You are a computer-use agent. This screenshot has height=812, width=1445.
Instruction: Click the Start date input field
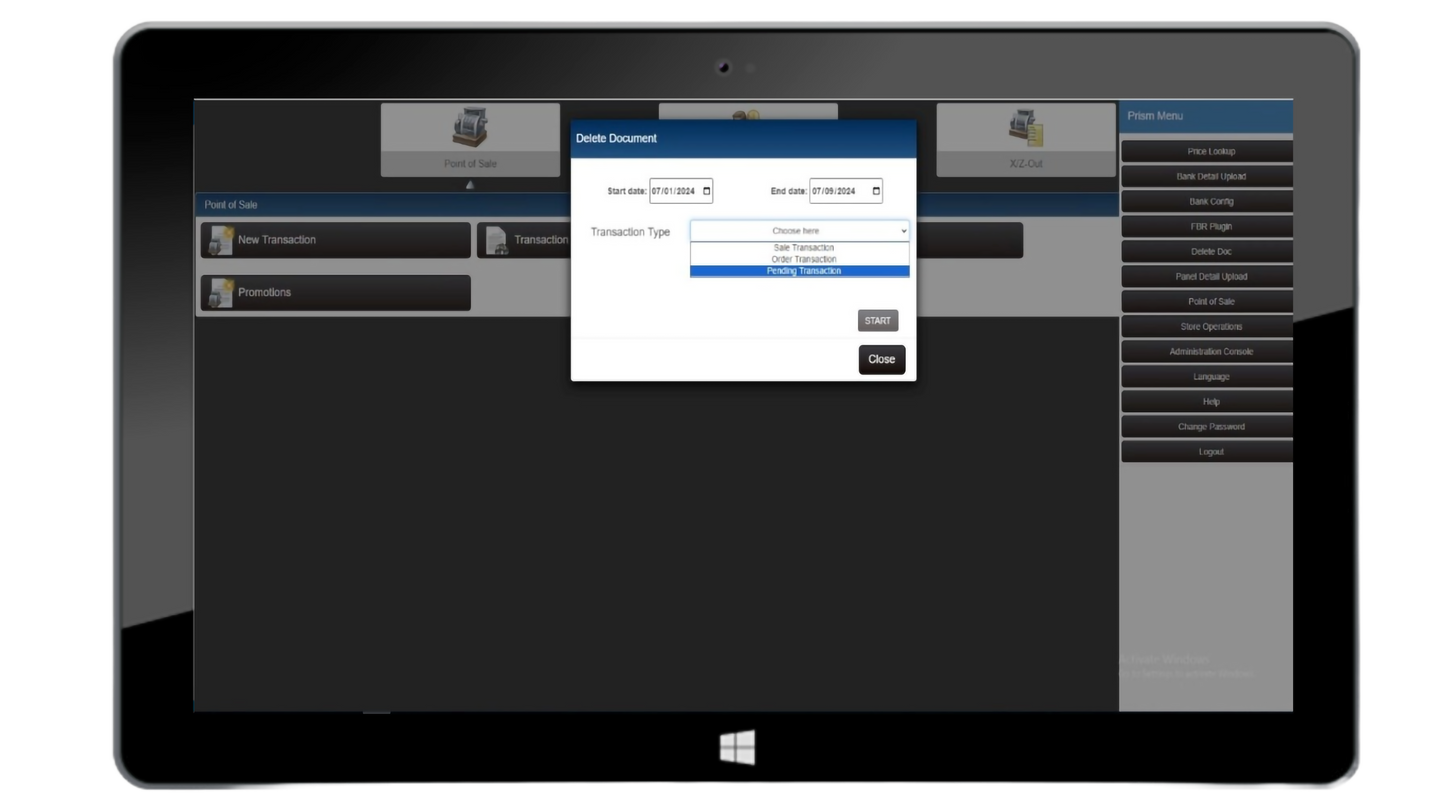(x=673, y=191)
